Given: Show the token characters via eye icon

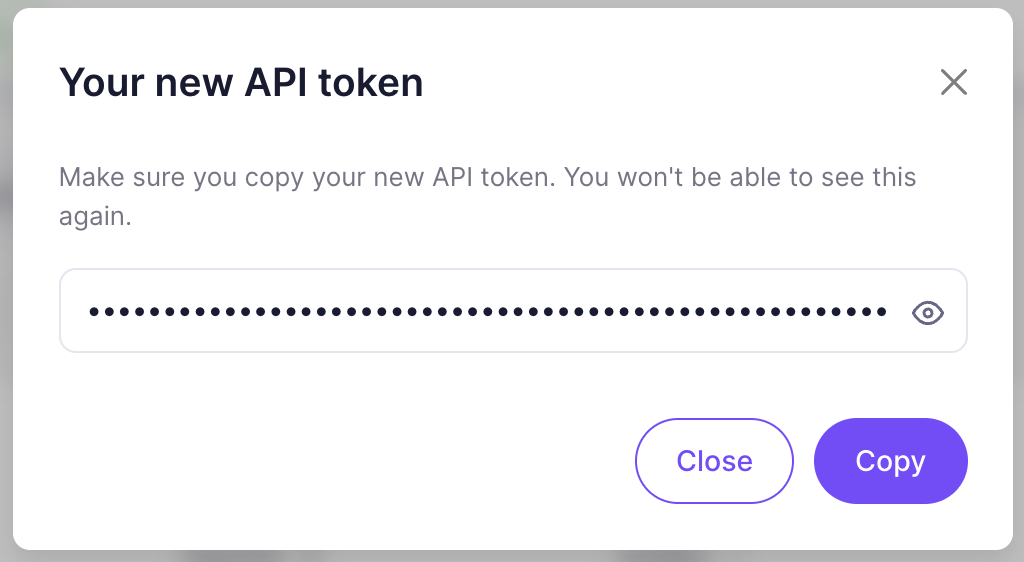Looking at the screenshot, I should (x=928, y=312).
